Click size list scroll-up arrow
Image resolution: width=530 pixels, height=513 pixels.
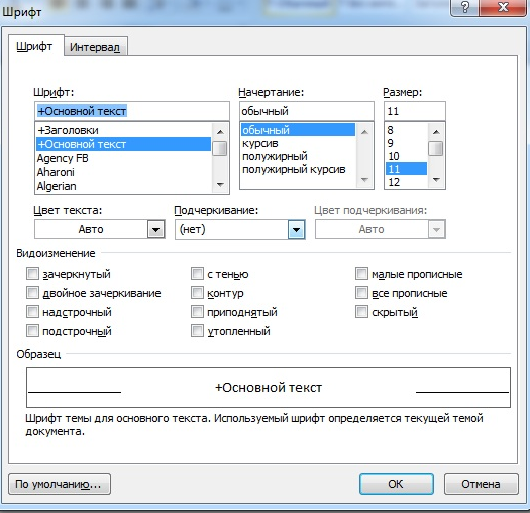(436, 131)
